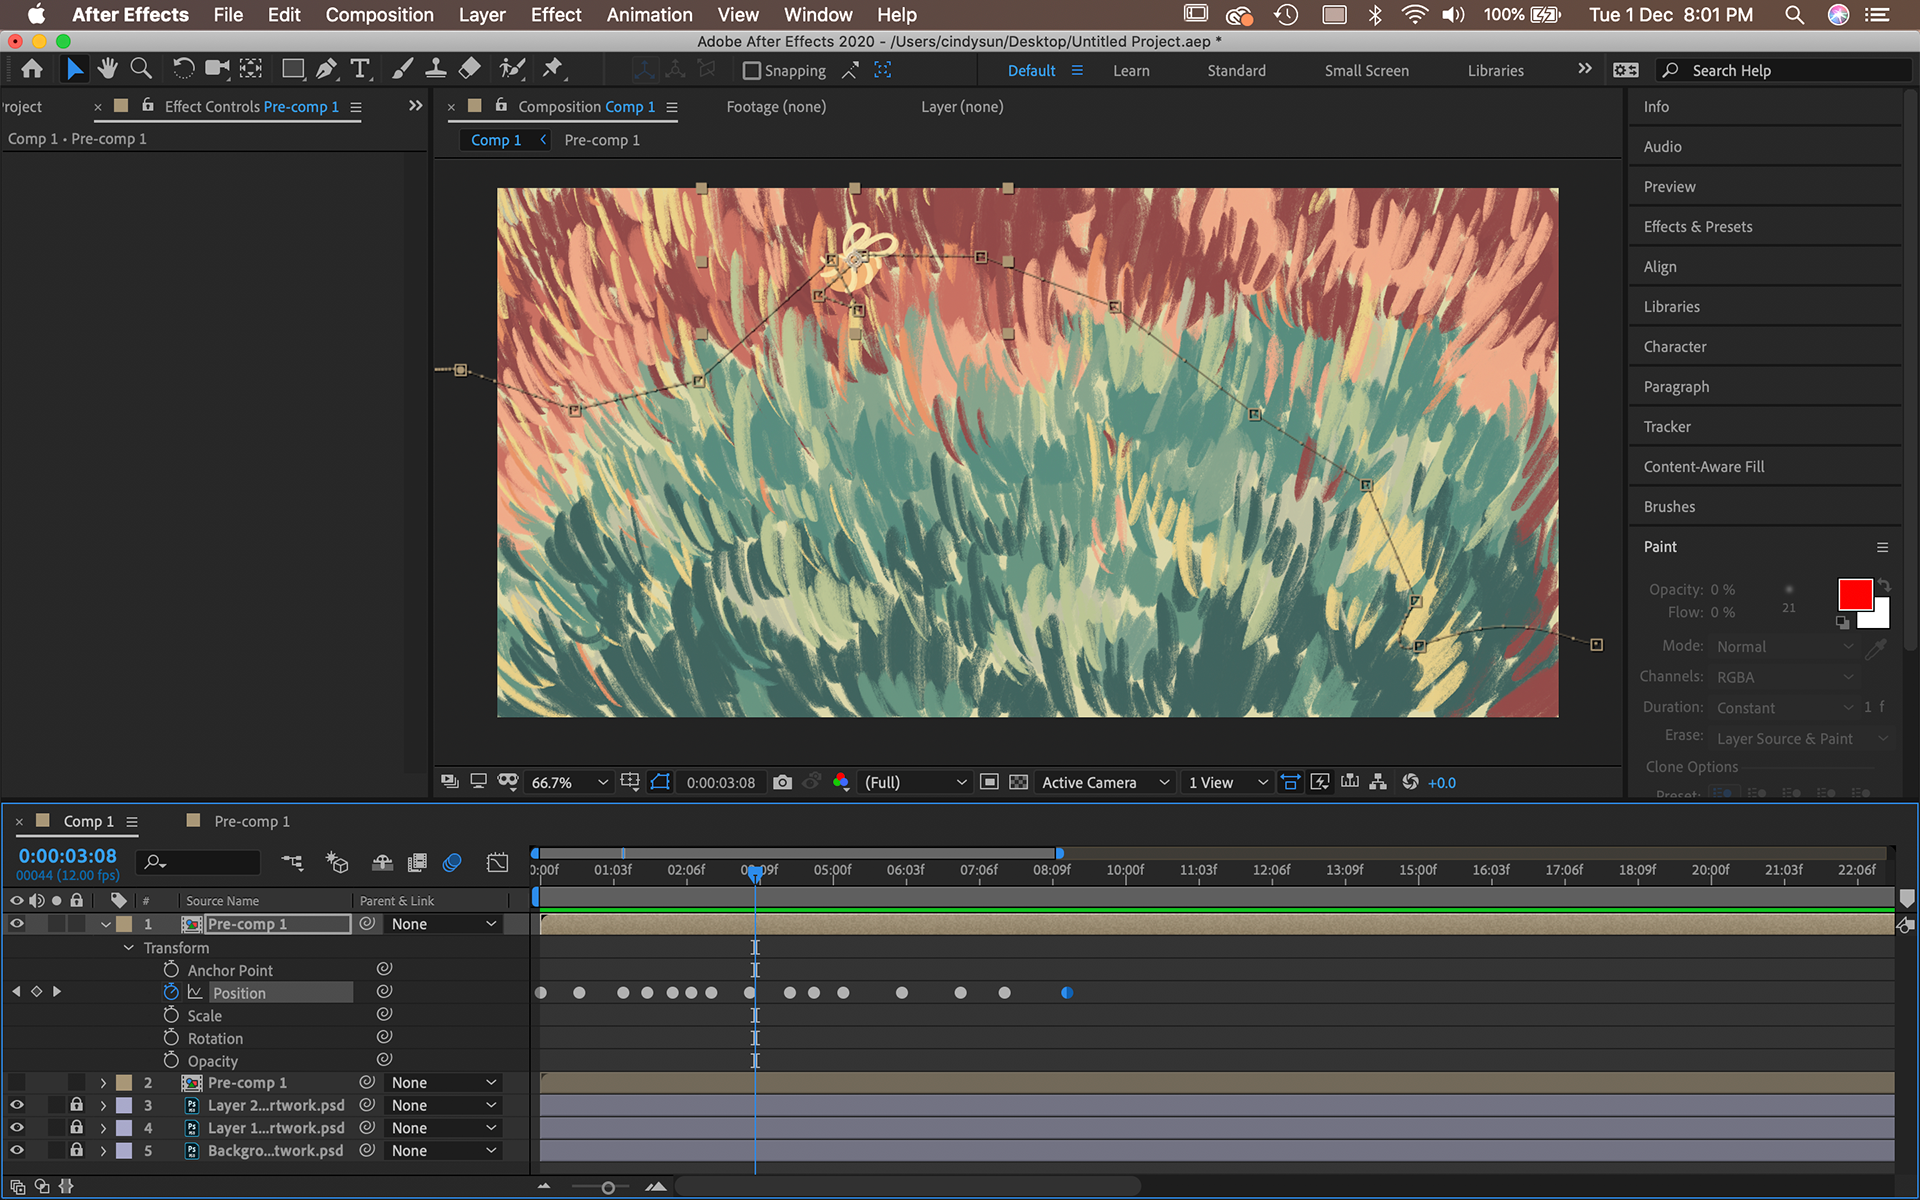The height and width of the screenshot is (1200, 1920).
Task: Open the Effect Controls Pre-comp 1 tab
Action: click(x=251, y=107)
